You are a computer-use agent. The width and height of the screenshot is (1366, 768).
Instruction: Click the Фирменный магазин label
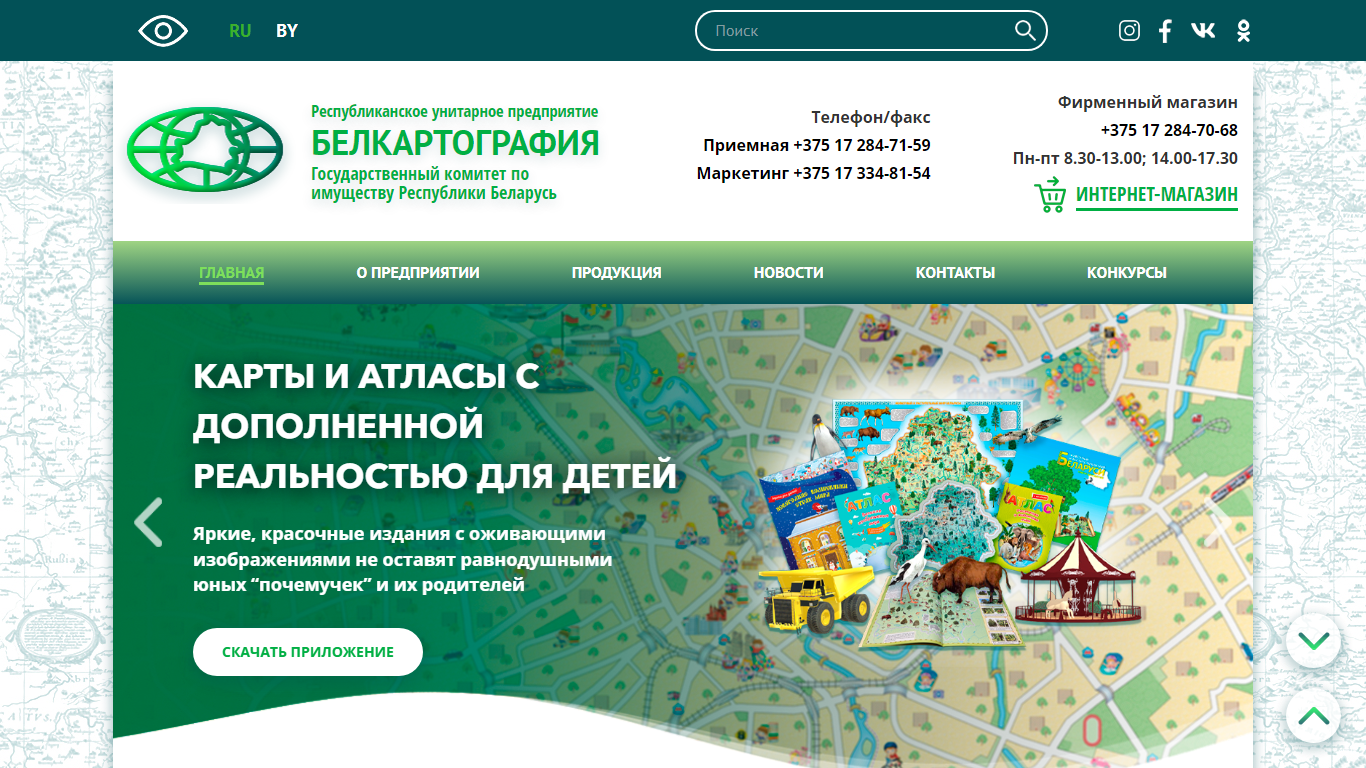pyautogui.click(x=1148, y=102)
